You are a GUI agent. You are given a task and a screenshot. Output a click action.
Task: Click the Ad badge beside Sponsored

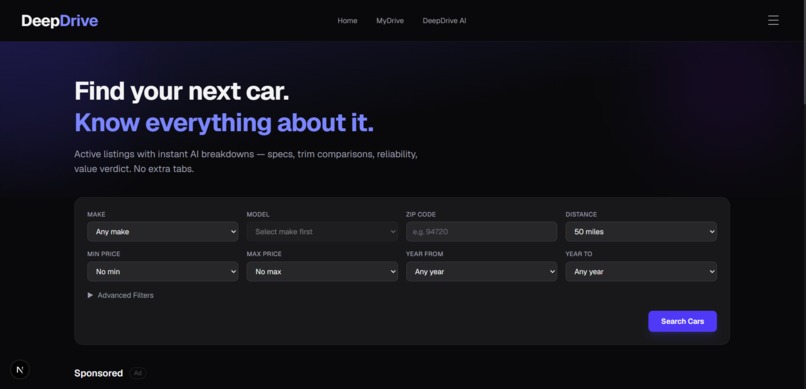pos(138,373)
